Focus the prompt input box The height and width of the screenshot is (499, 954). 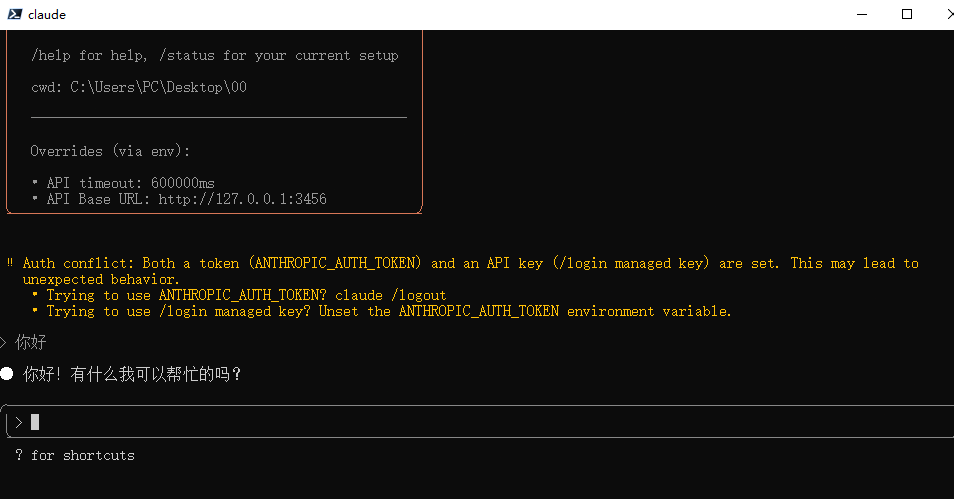(480, 422)
